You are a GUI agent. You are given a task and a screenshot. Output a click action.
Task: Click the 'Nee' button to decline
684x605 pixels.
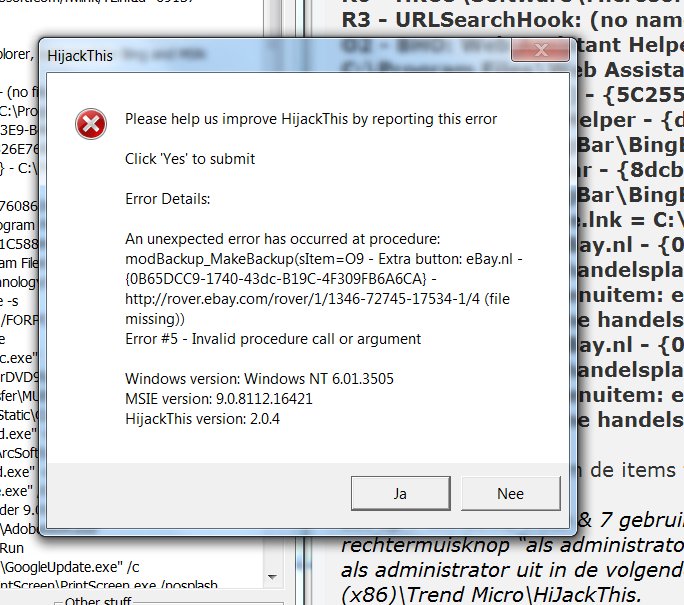click(x=510, y=493)
